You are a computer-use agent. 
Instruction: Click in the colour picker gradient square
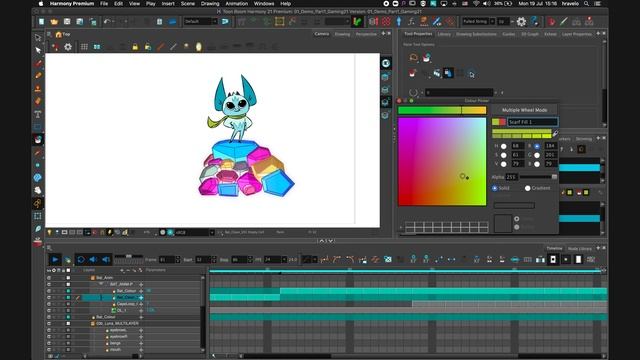click(x=442, y=162)
